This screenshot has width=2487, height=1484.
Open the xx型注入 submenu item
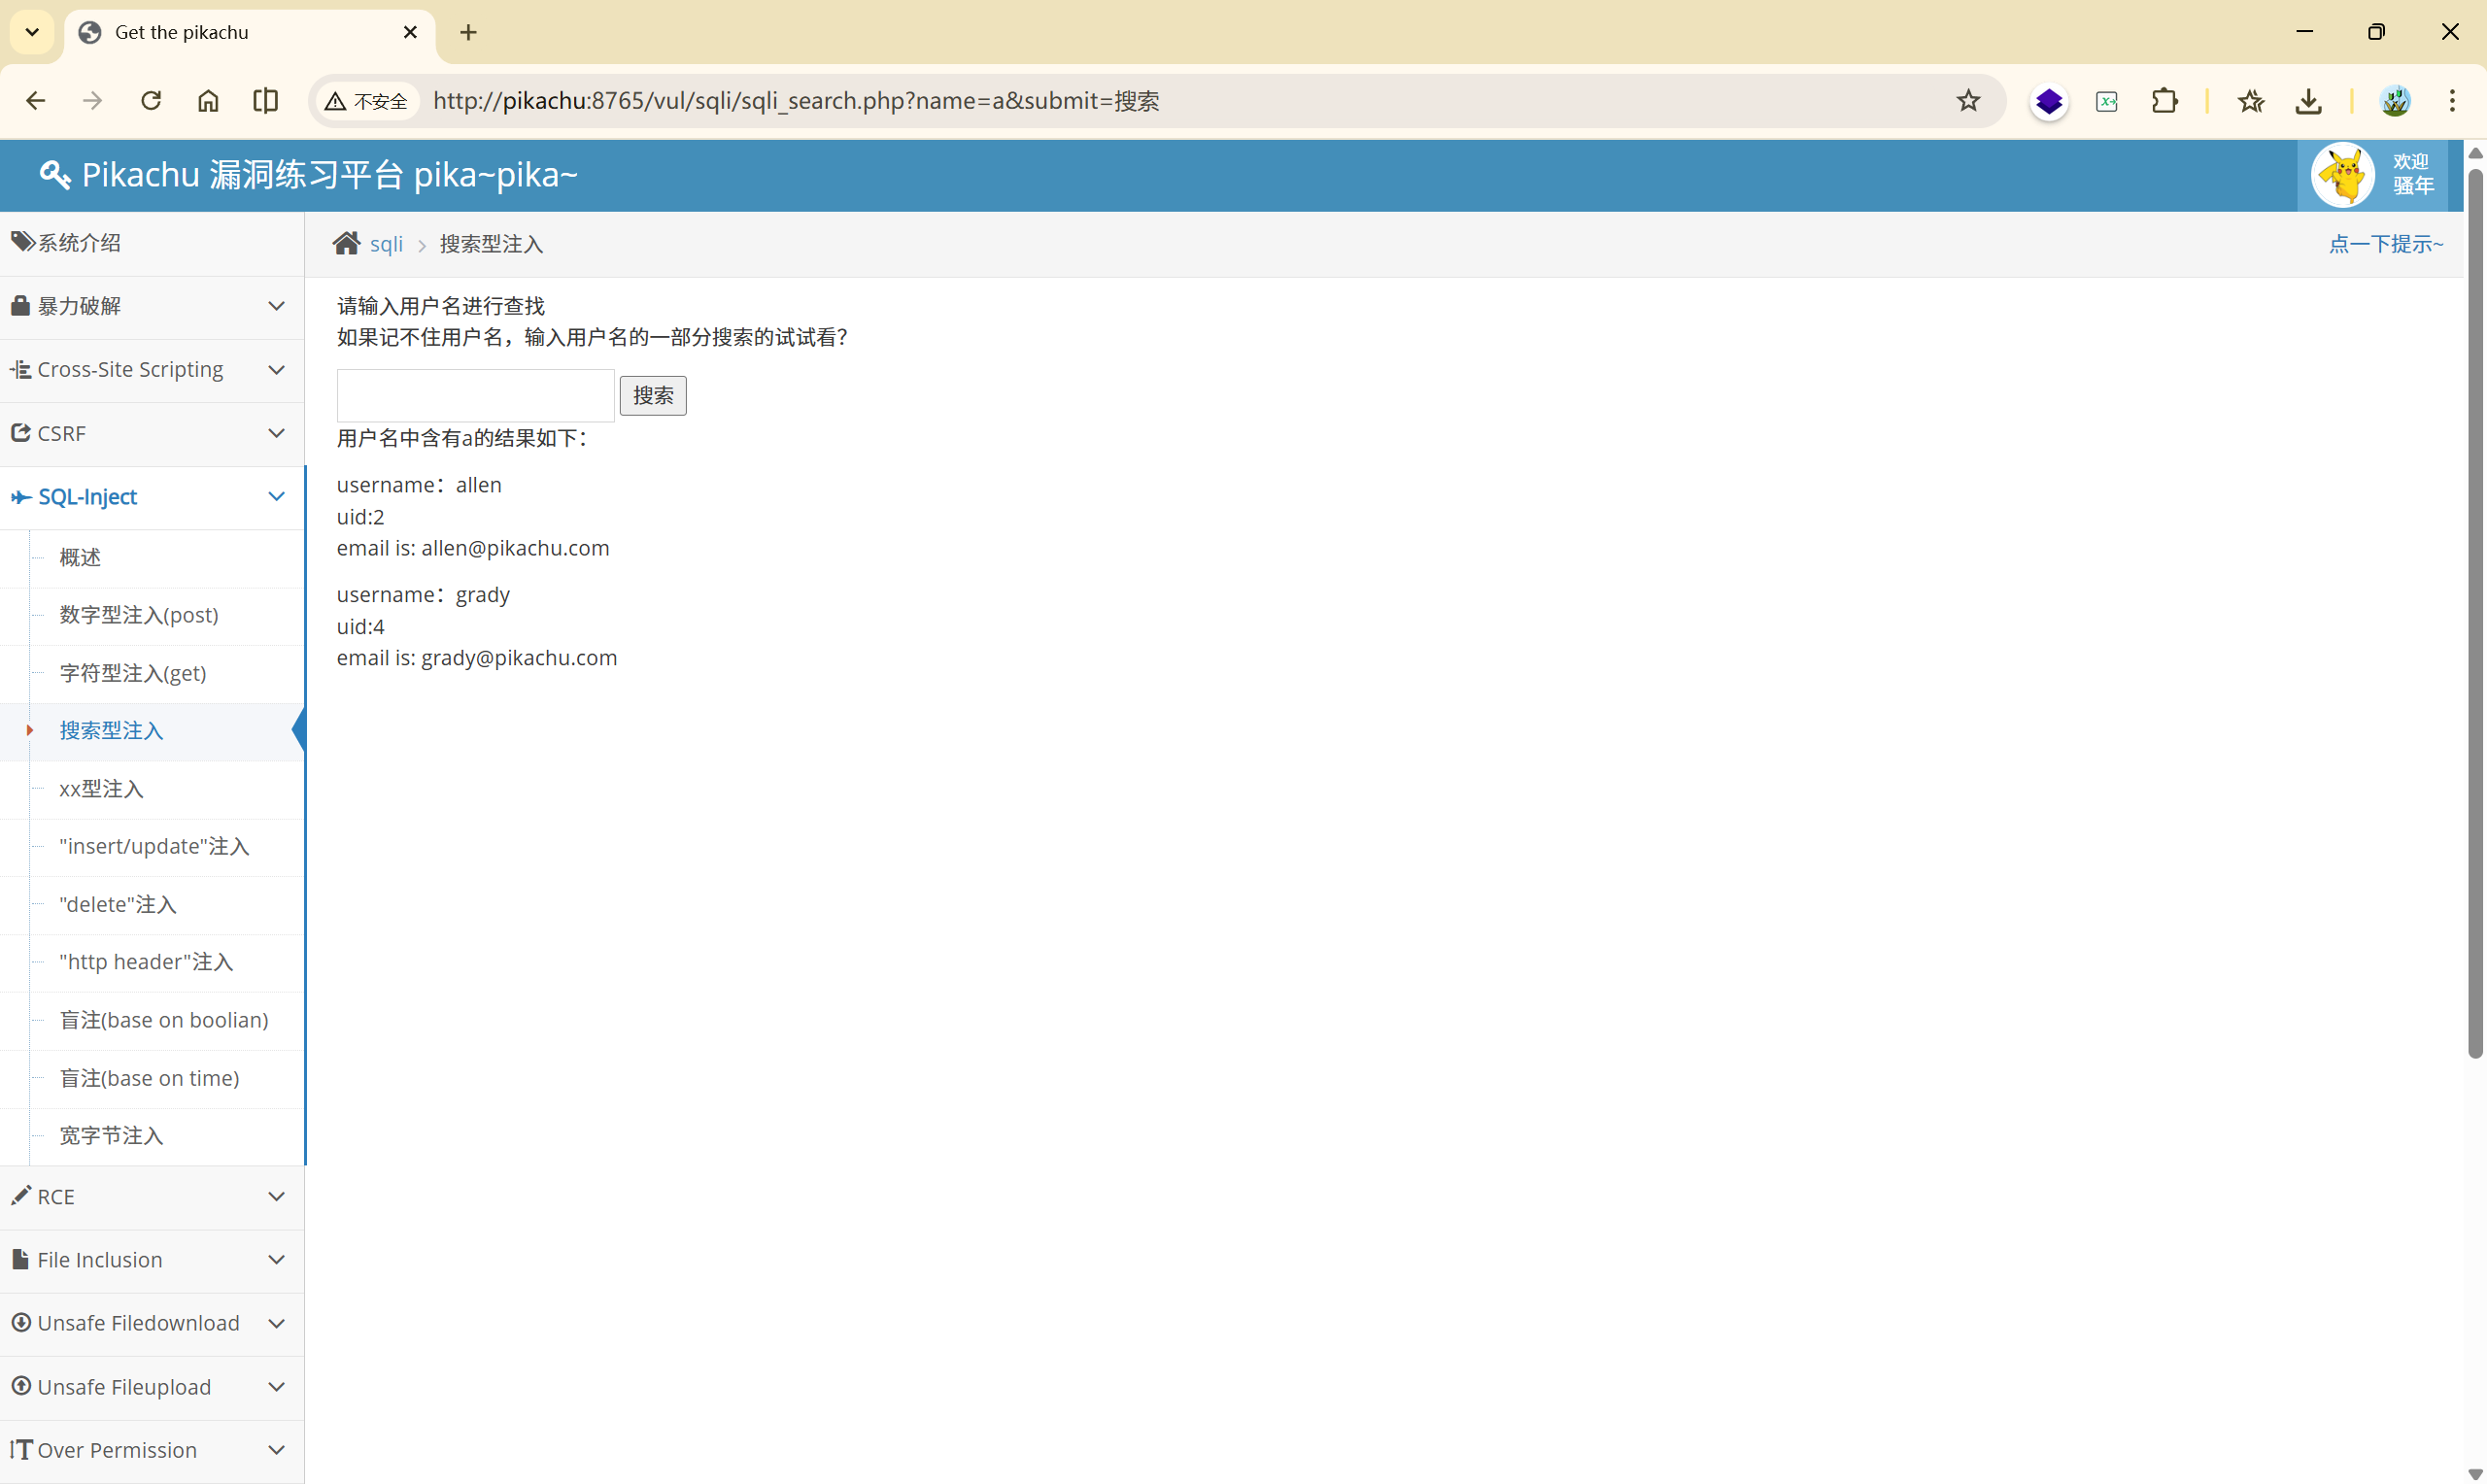(101, 789)
